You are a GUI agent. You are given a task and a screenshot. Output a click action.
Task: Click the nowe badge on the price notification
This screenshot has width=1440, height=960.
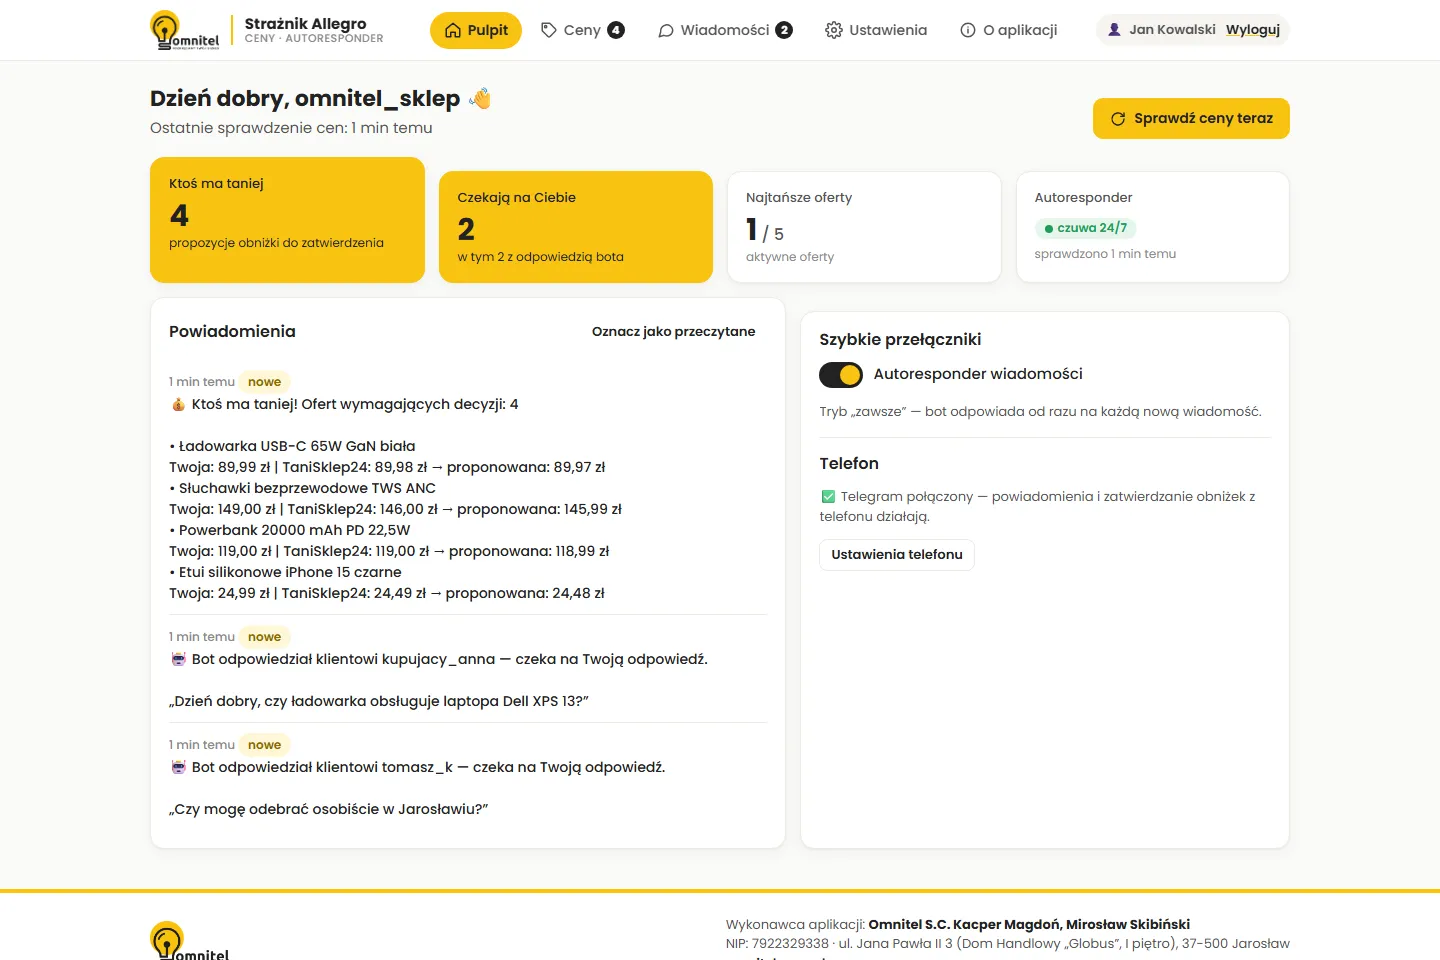click(x=265, y=382)
